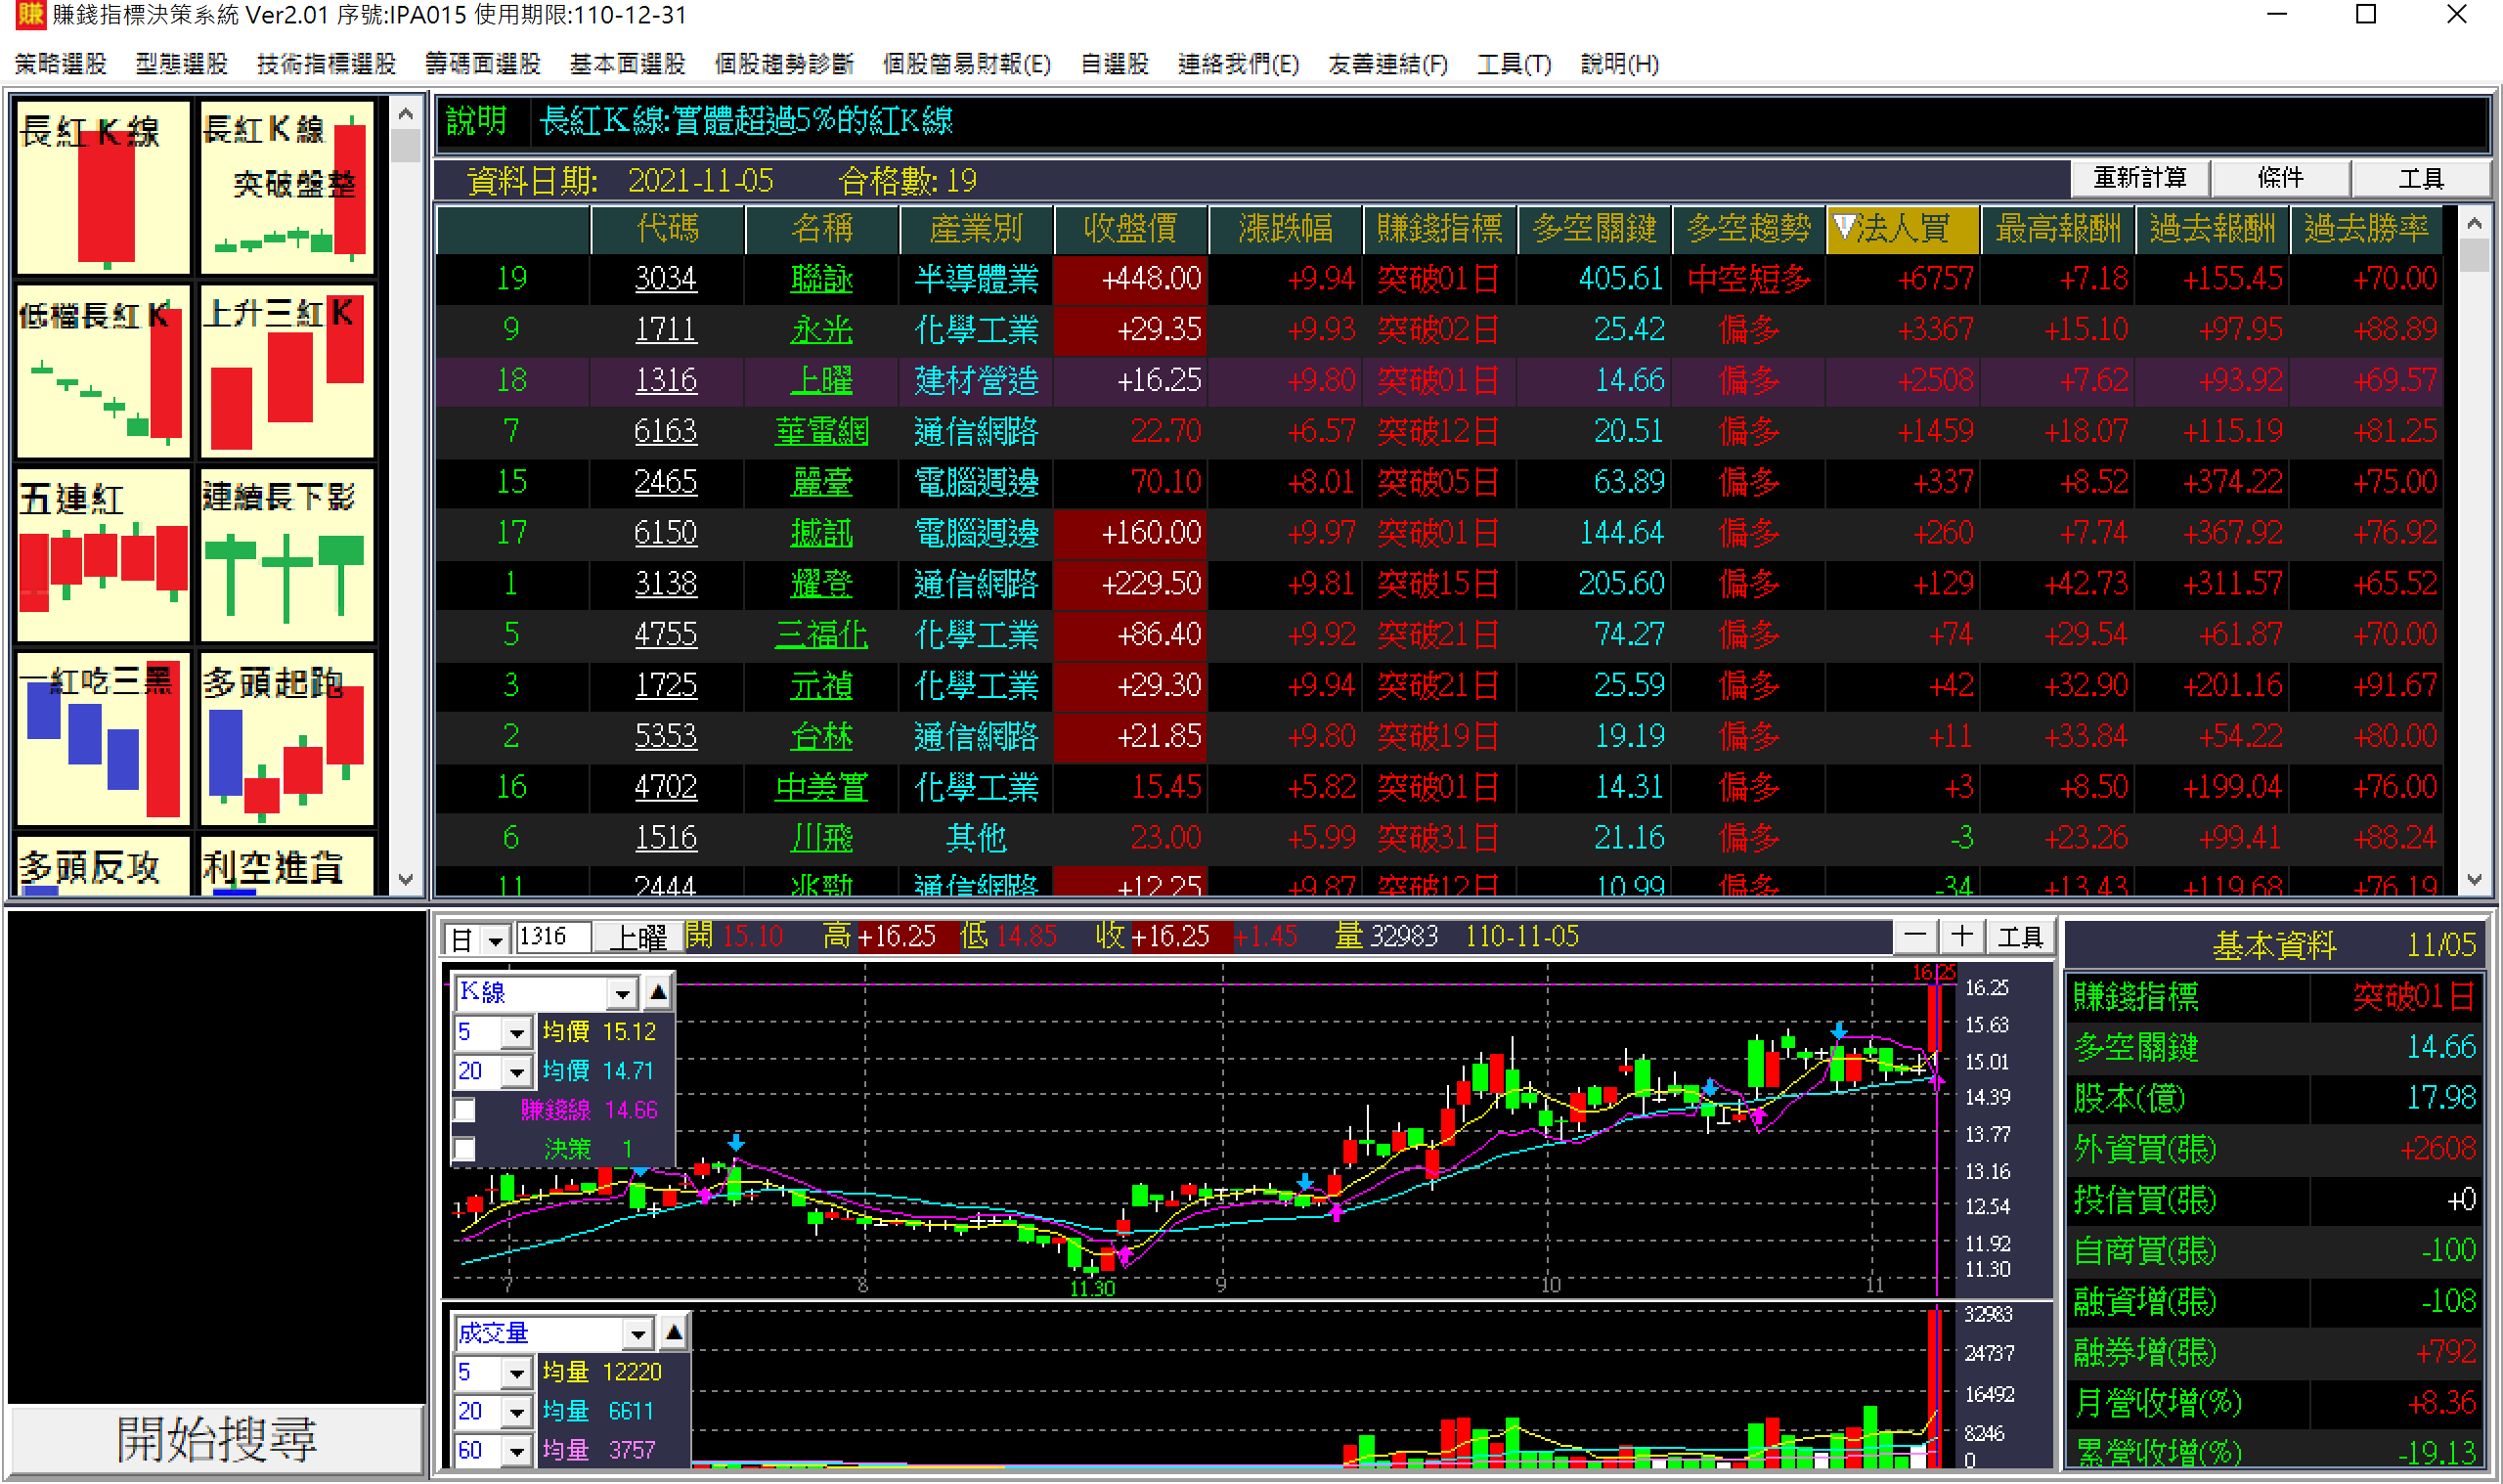2503x1484 pixels.
Task: Toggle the 決策 checkbox
Action: (x=464, y=1150)
